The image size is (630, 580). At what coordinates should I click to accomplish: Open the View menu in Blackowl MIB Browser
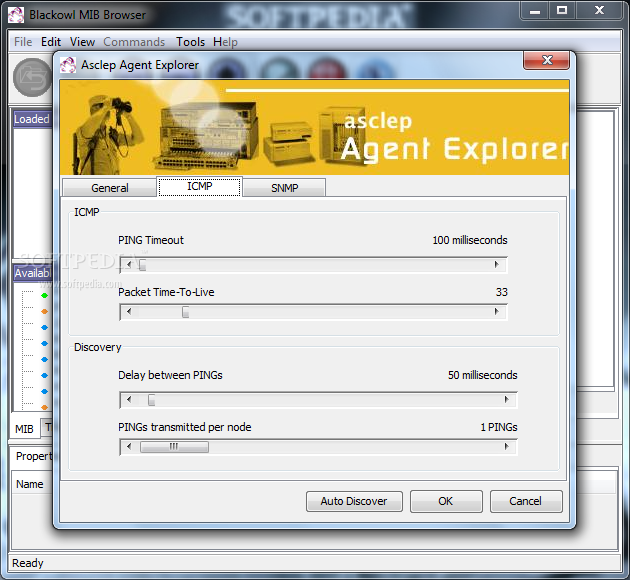(82, 42)
